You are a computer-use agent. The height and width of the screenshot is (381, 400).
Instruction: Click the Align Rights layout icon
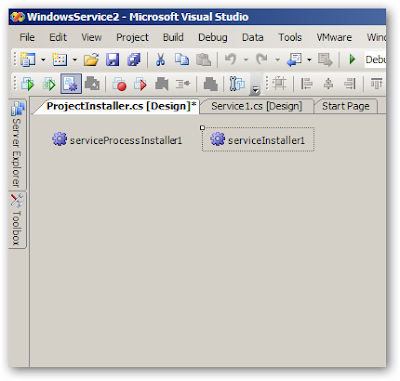click(x=350, y=83)
